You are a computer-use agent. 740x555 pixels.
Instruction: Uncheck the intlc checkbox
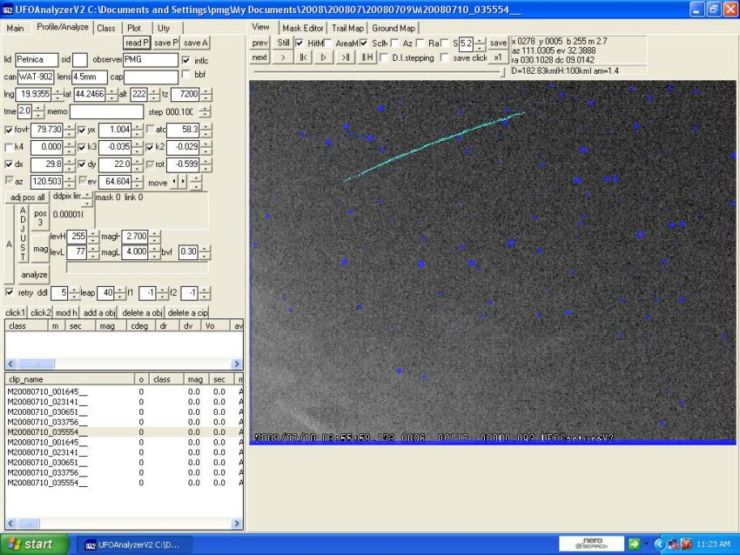click(186, 60)
